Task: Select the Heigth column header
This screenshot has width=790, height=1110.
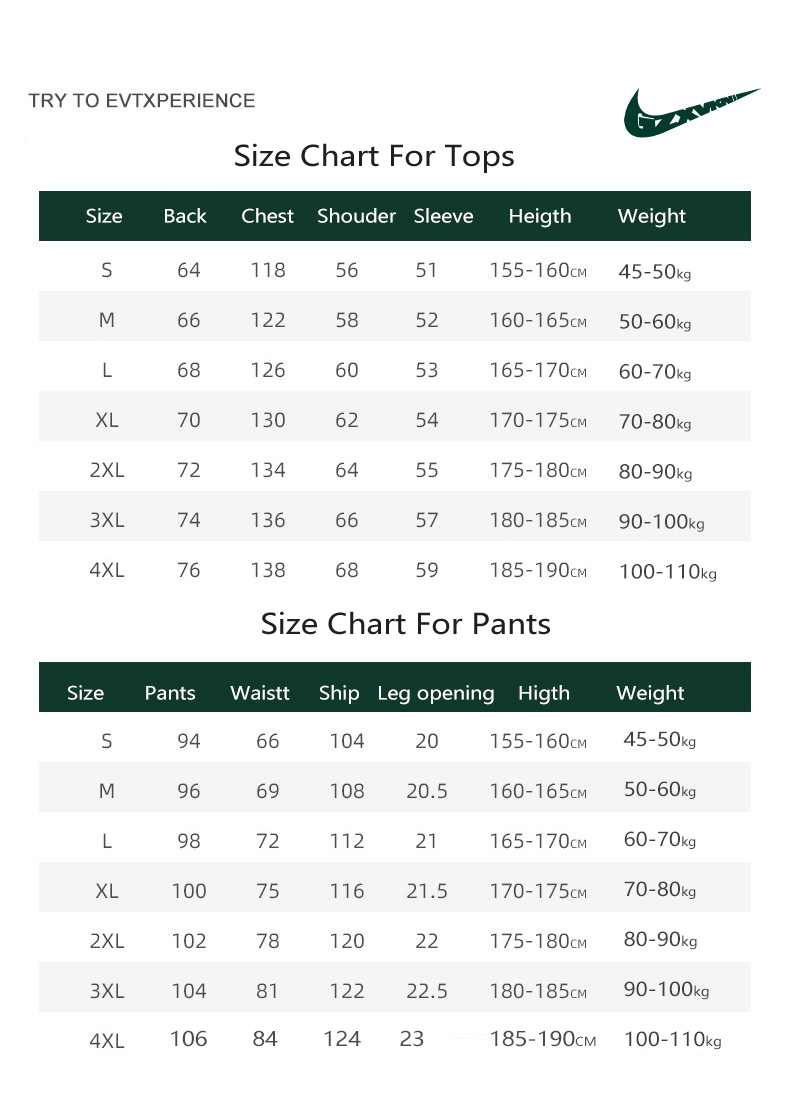Action: click(x=539, y=216)
